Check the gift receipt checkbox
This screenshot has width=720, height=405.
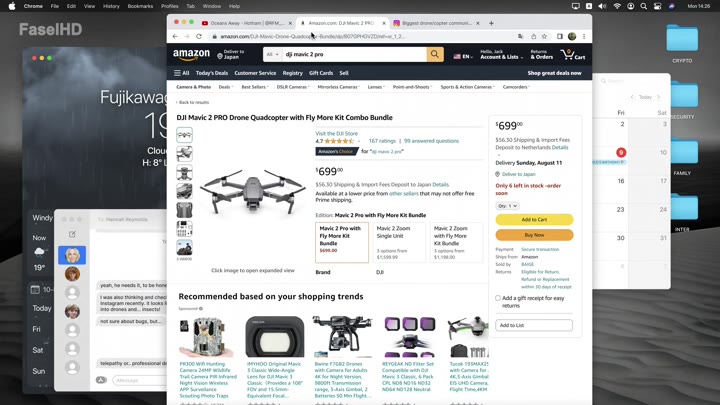point(498,298)
